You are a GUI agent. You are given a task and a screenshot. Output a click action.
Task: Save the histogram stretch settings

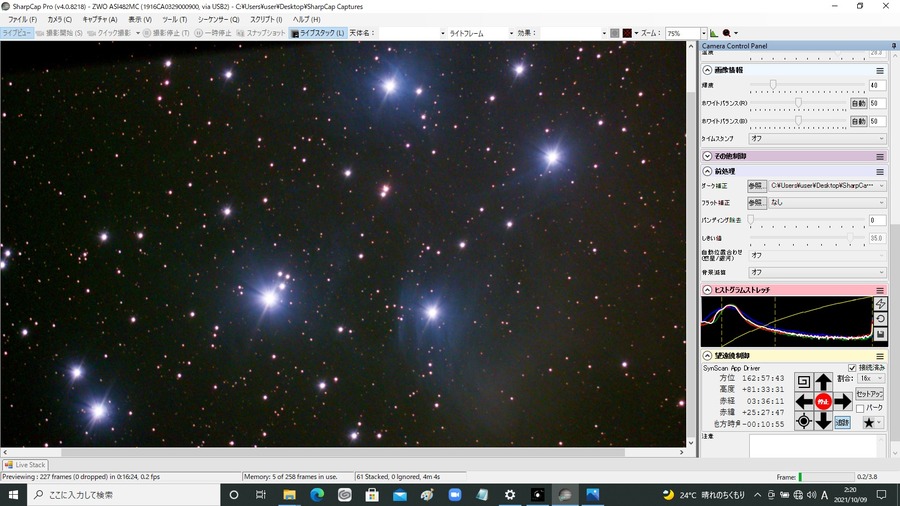pos(880,334)
